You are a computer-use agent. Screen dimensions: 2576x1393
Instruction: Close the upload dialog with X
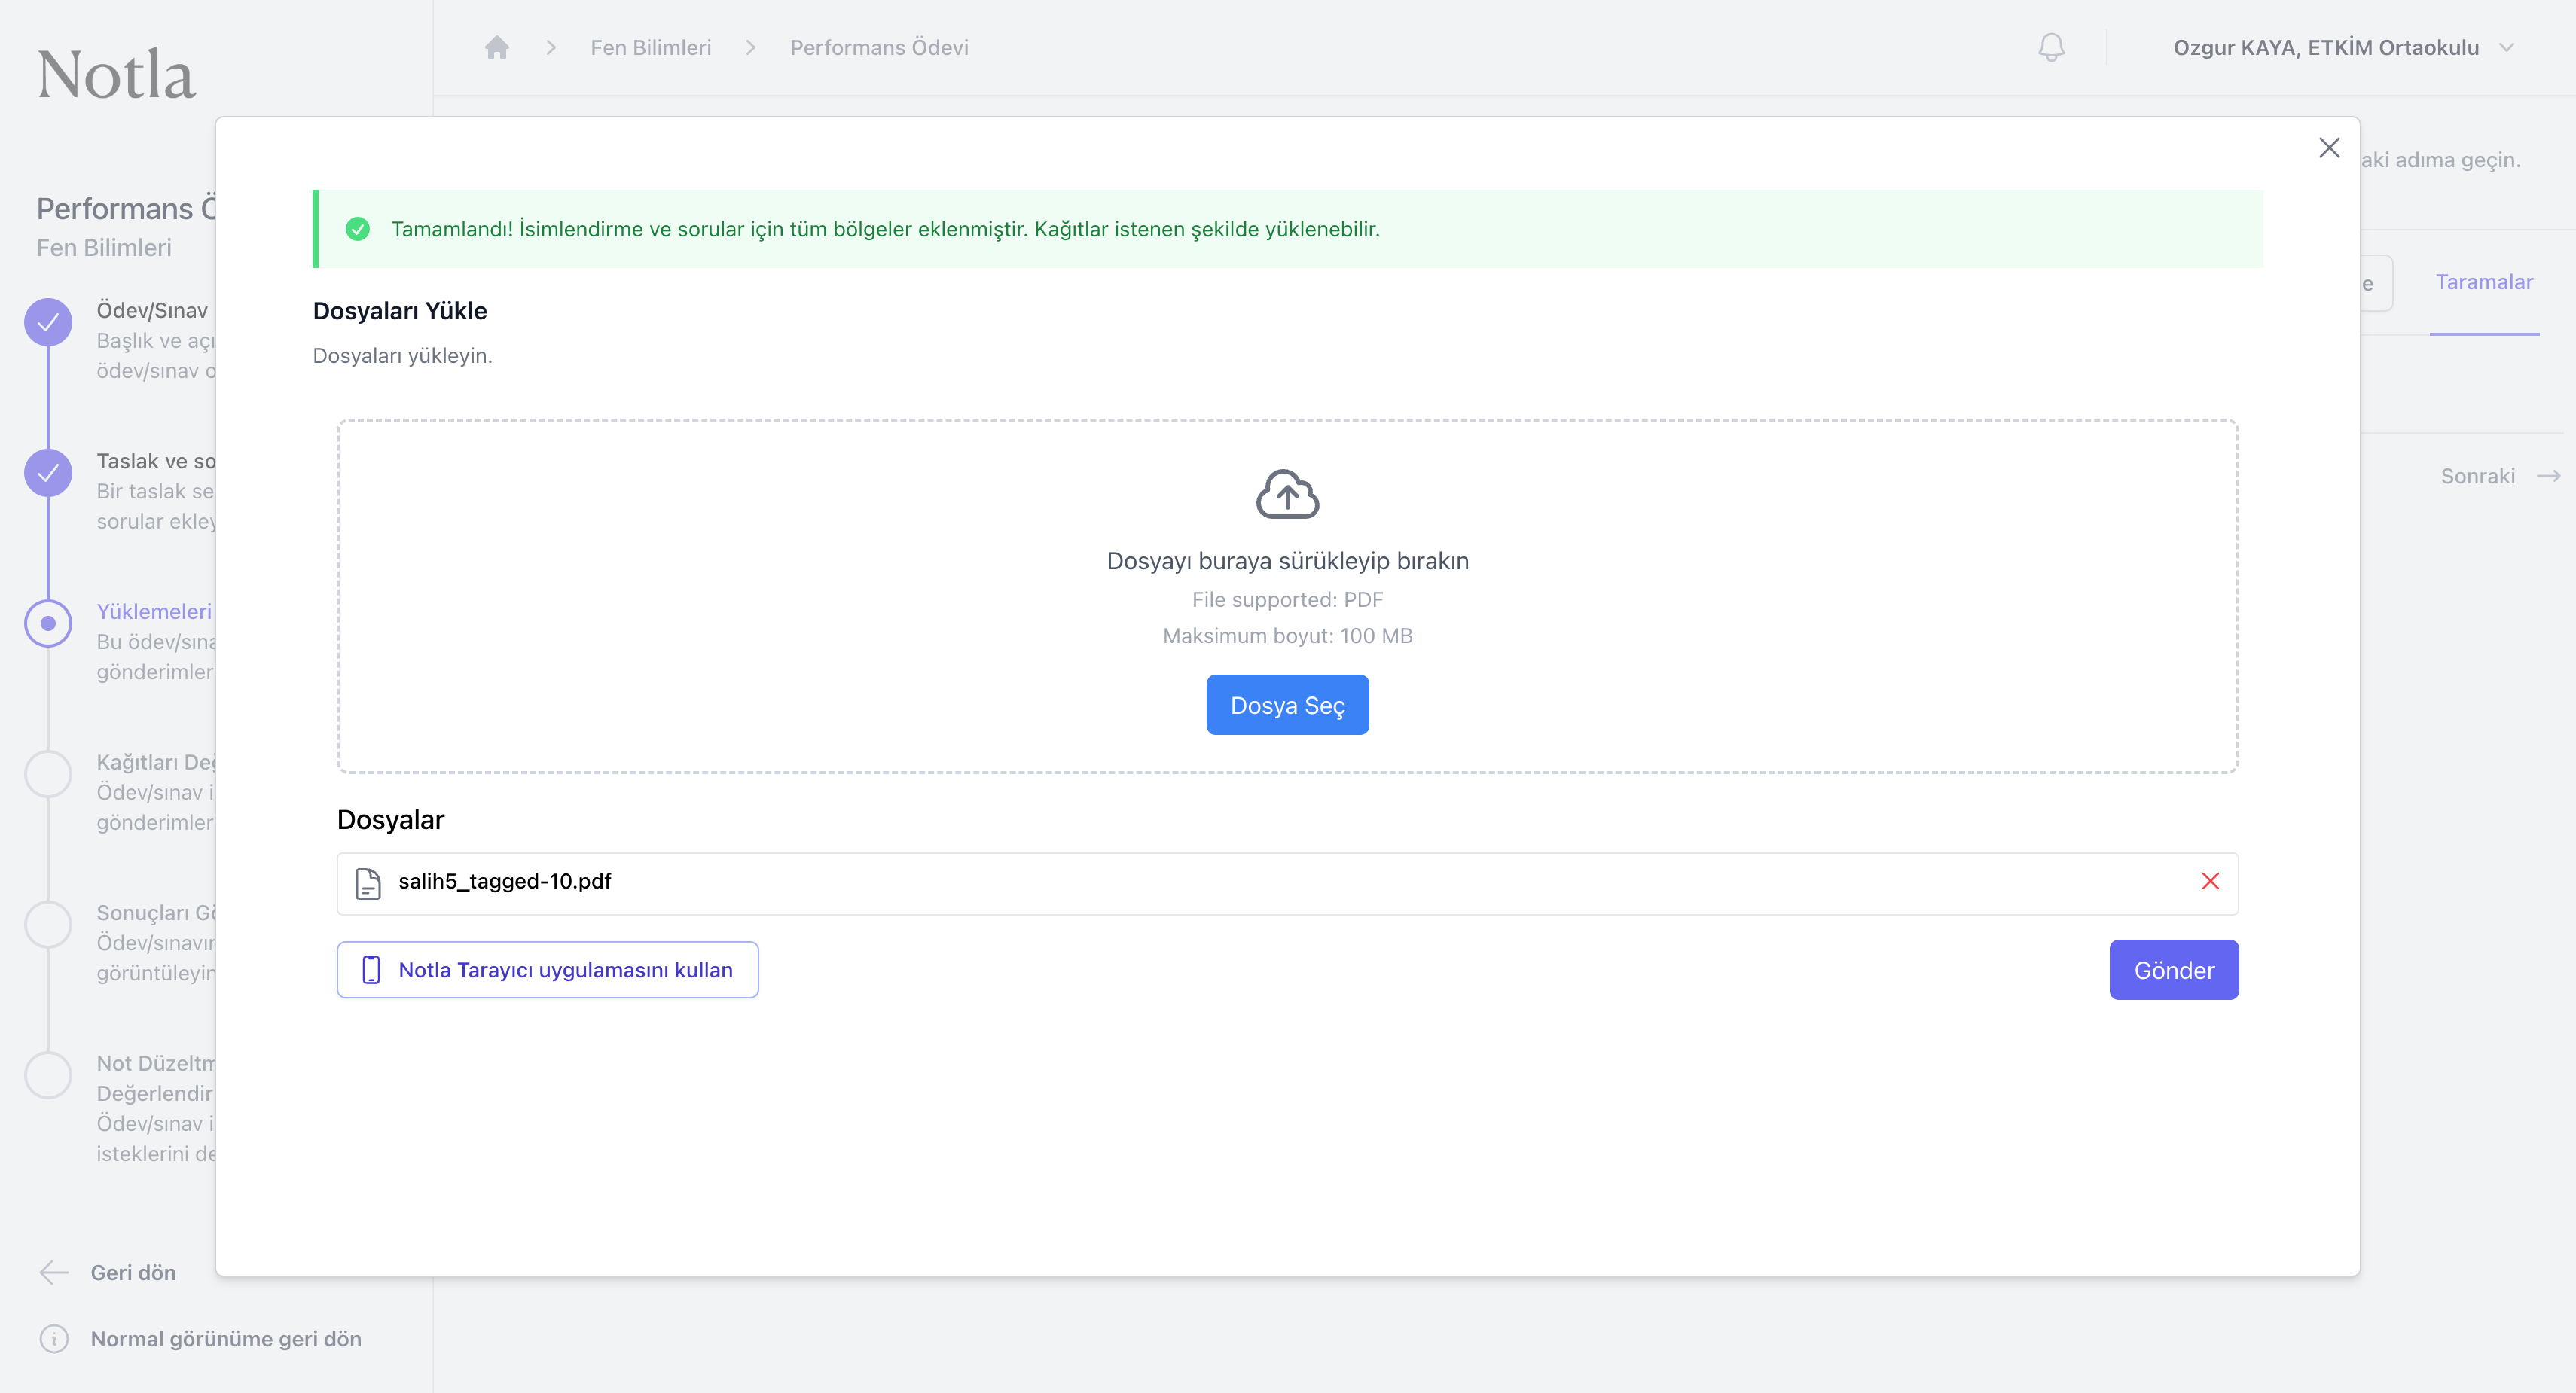2329,148
